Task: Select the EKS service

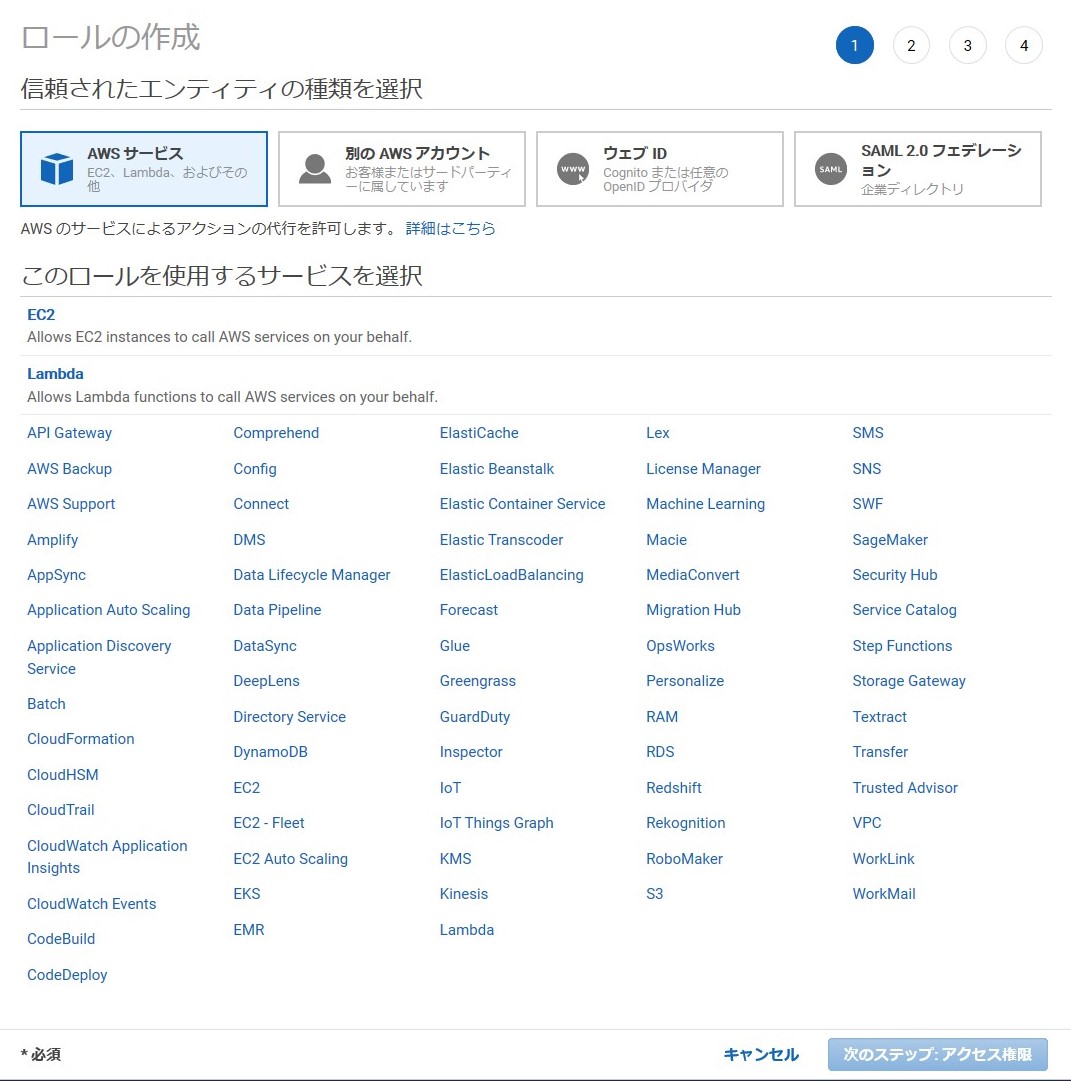Action: click(246, 894)
